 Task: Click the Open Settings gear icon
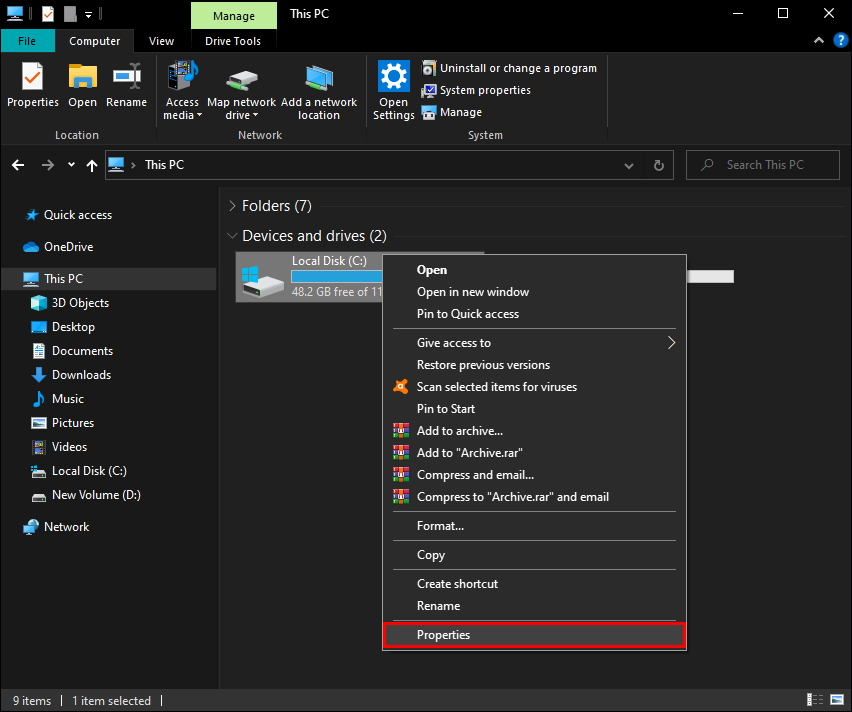[x=393, y=92]
